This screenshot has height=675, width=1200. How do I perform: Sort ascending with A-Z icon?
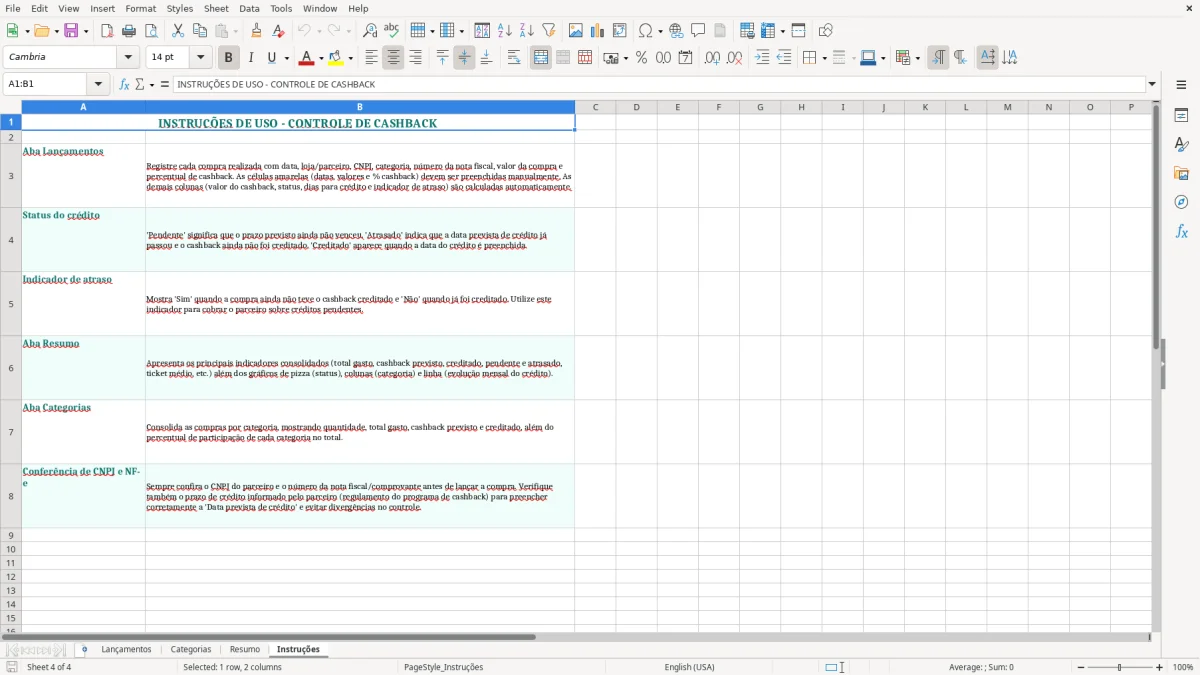505,31
